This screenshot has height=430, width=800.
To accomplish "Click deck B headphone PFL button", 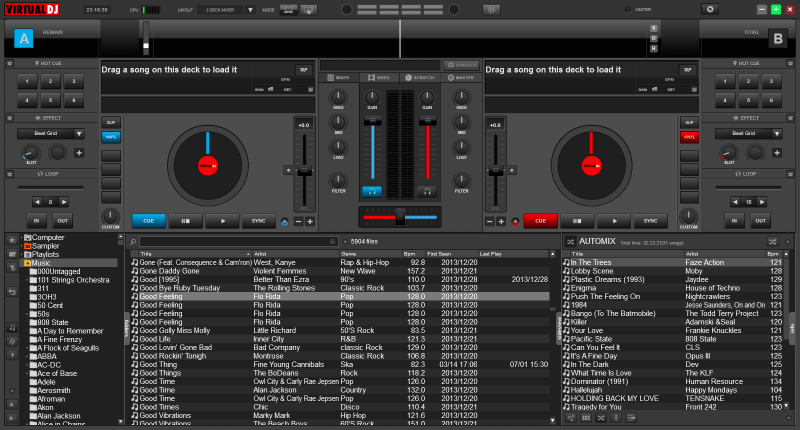I will coord(427,191).
